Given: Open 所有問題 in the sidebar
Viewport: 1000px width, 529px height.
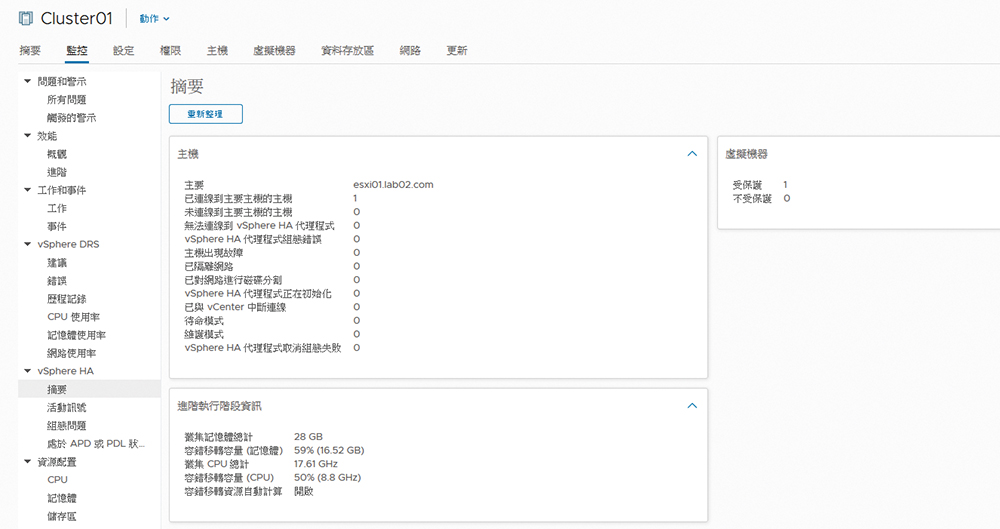Looking at the screenshot, I should click(x=66, y=100).
